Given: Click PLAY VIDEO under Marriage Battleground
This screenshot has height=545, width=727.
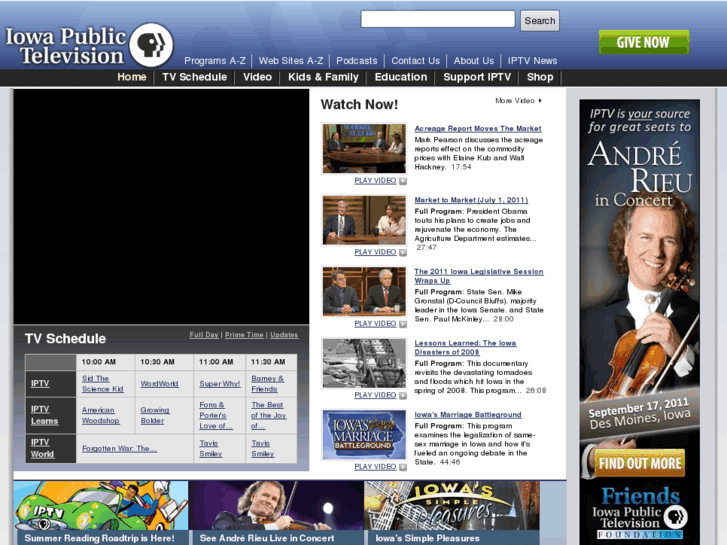Looking at the screenshot, I should 375,467.
